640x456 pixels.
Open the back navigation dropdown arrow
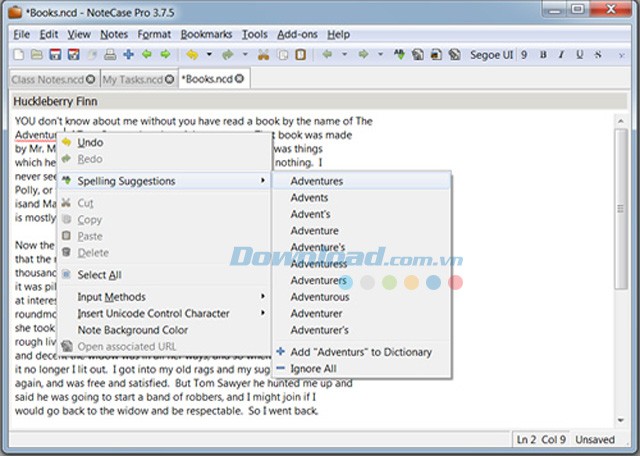tap(344, 54)
